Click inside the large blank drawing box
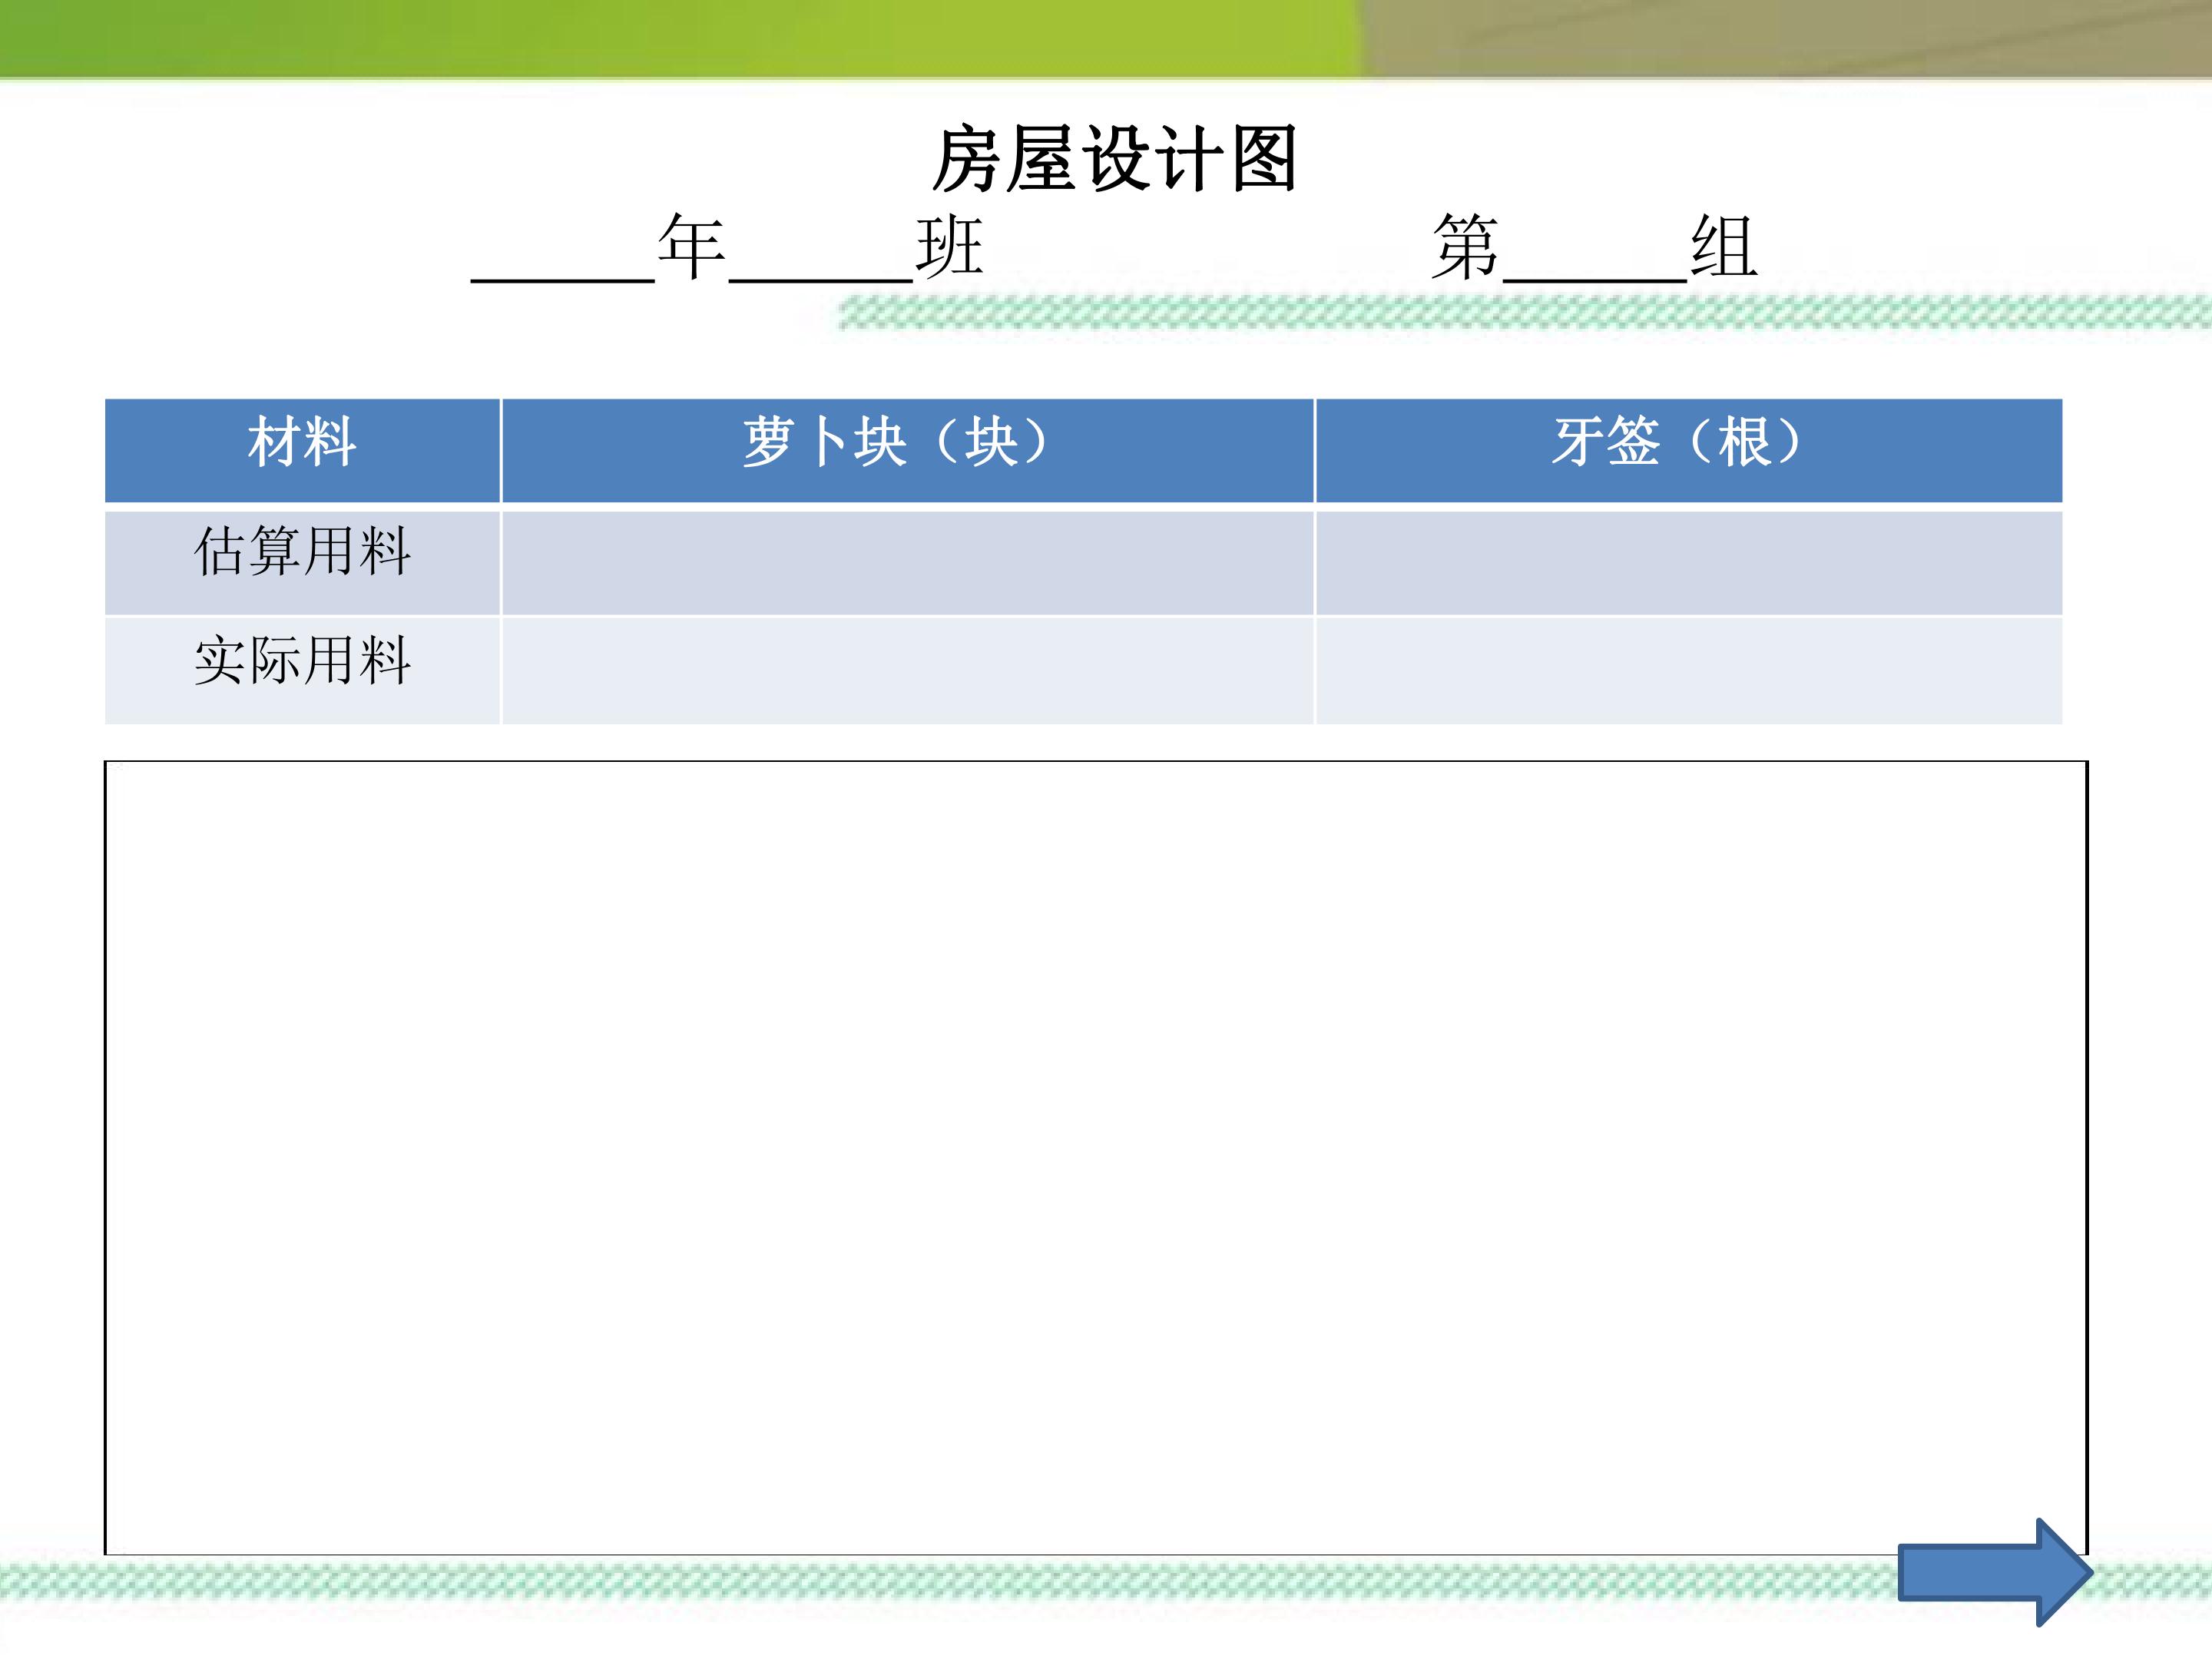 point(1096,1158)
